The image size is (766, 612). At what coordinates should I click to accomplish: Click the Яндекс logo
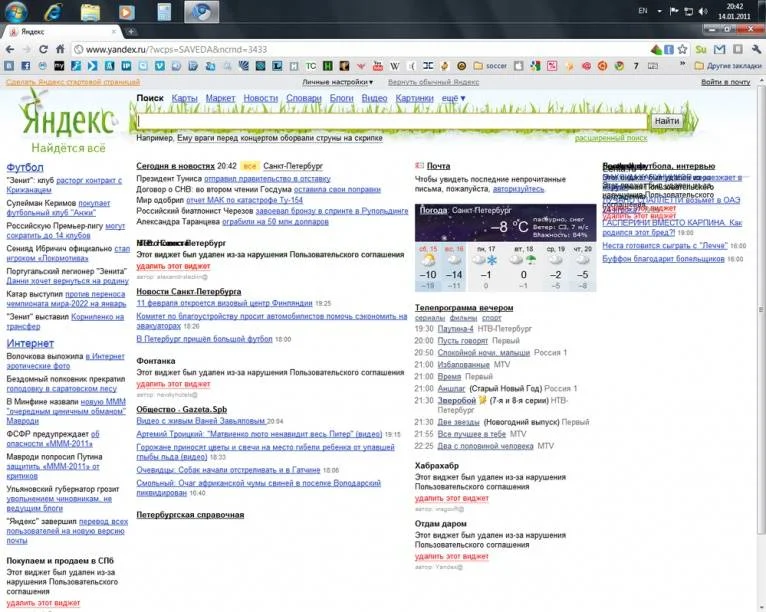coord(68,120)
